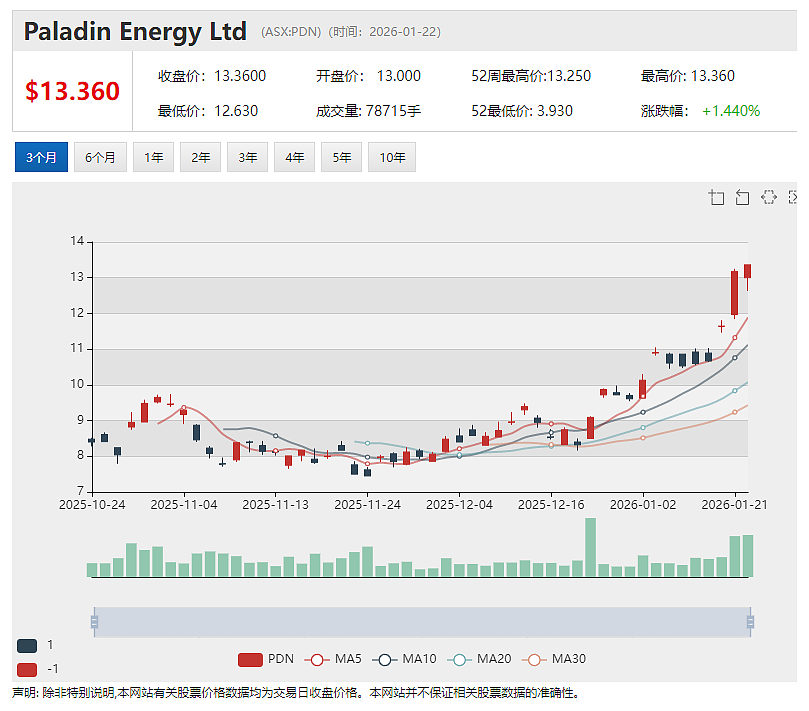The image size is (809, 711).
Task: Toggle the PDN candlestick series in legend
Action: pos(266,659)
